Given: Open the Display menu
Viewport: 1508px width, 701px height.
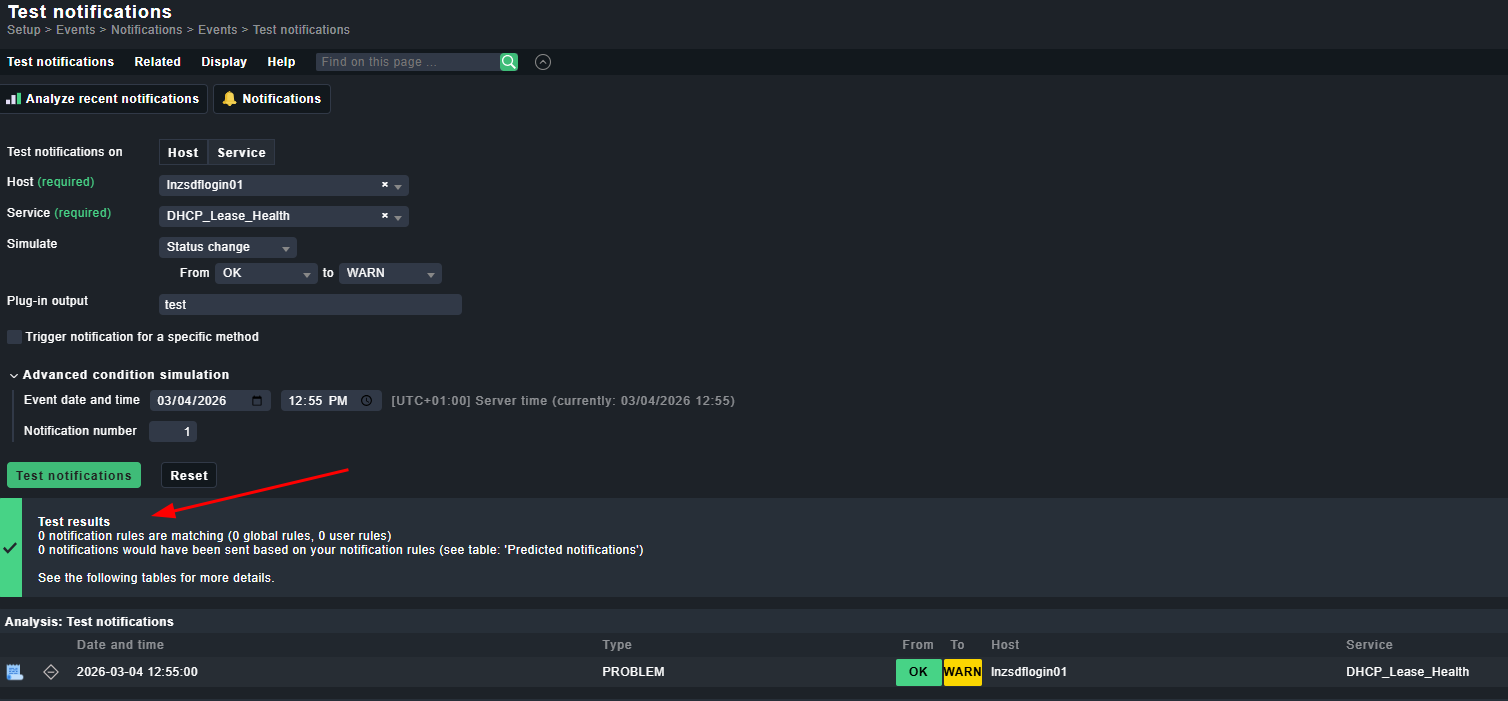Looking at the screenshot, I should [x=224, y=62].
